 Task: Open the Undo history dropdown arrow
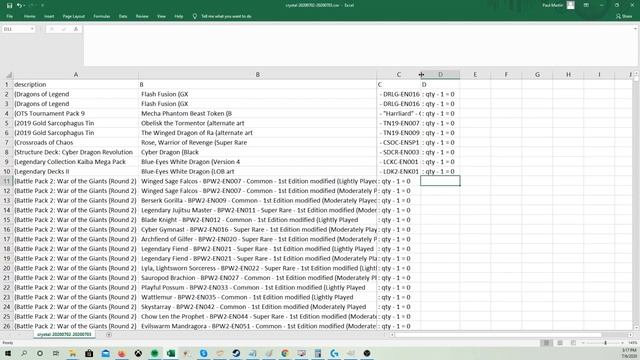24,5
